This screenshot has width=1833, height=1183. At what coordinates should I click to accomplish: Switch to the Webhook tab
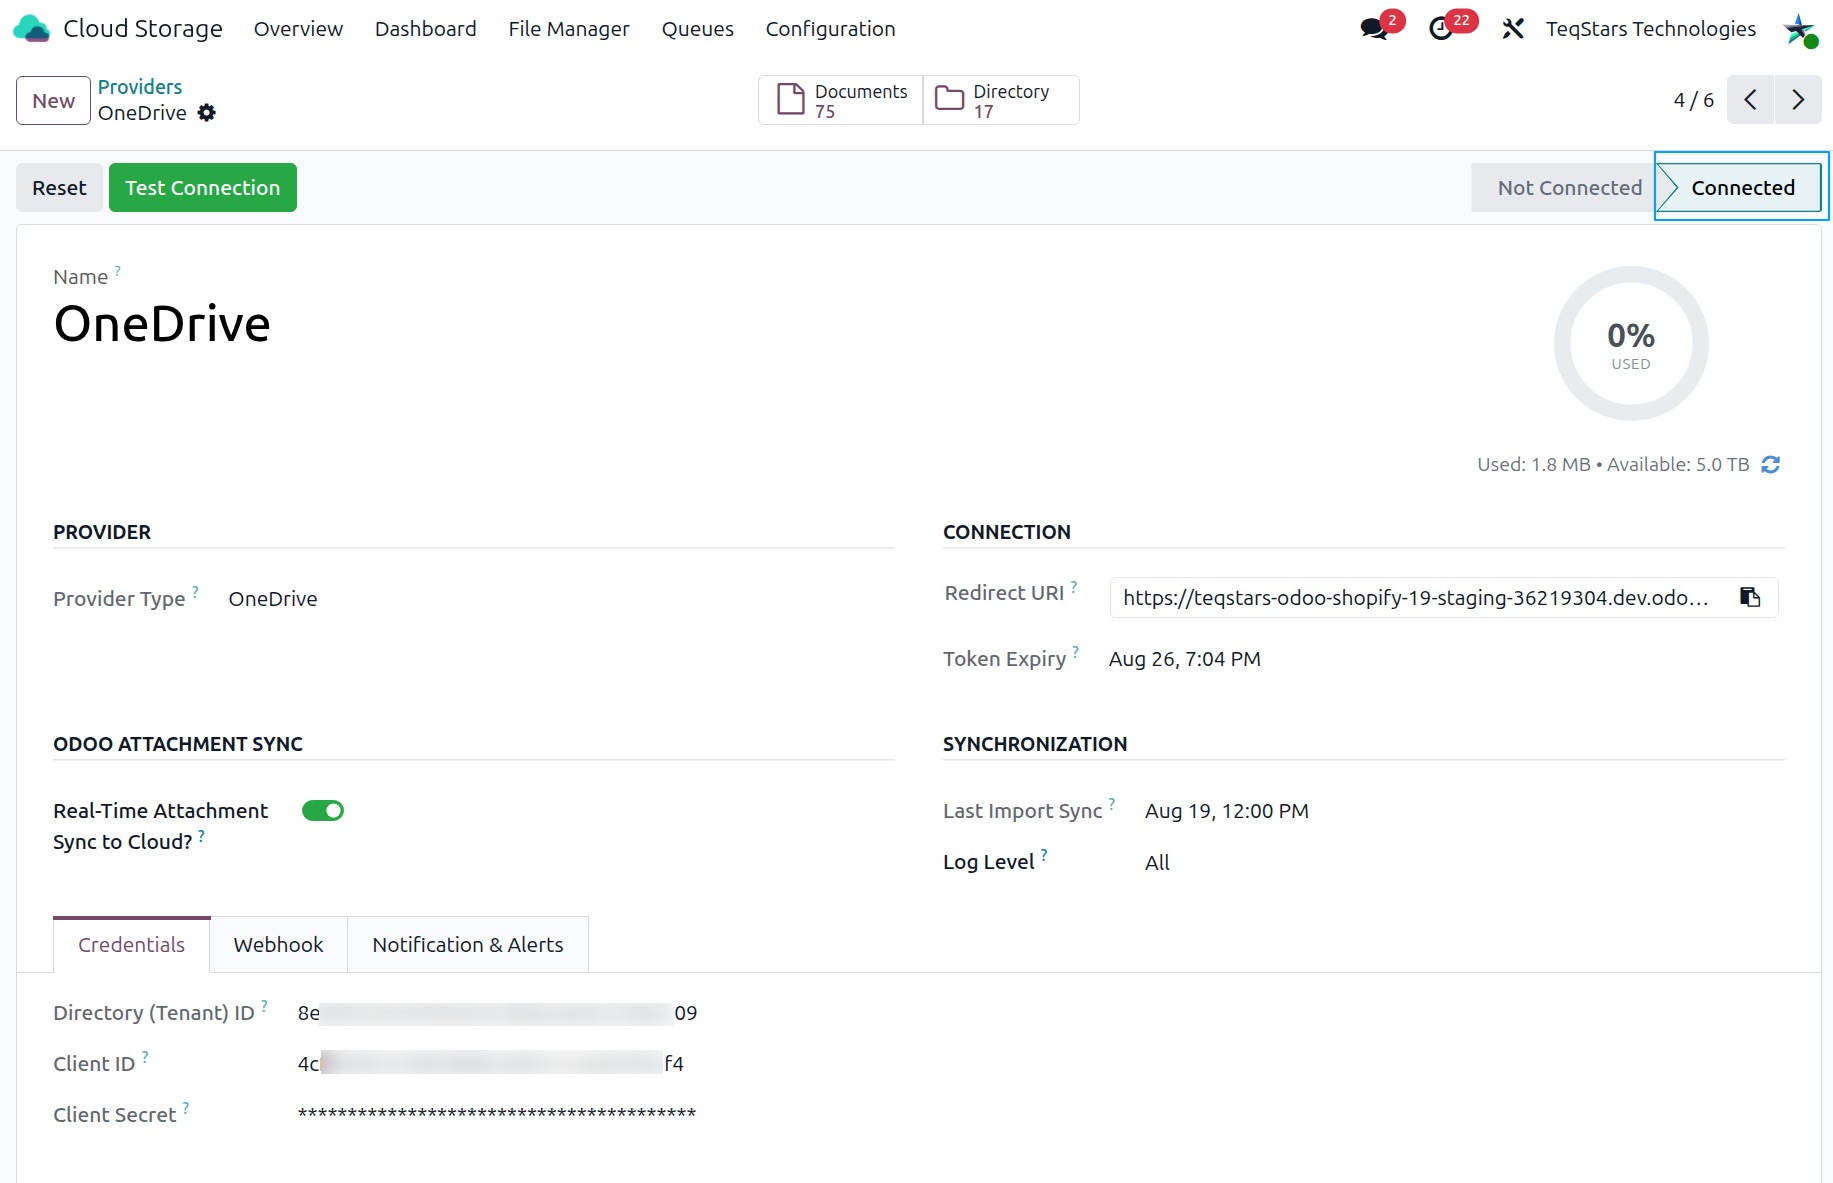point(279,945)
